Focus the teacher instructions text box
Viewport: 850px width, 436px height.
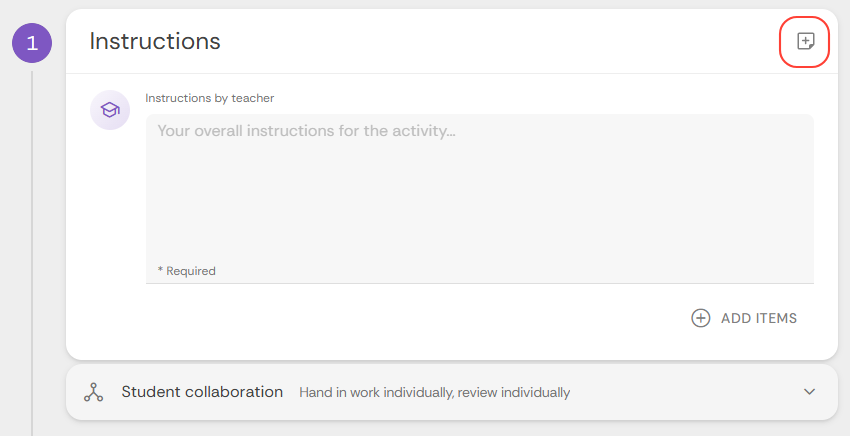point(479,190)
